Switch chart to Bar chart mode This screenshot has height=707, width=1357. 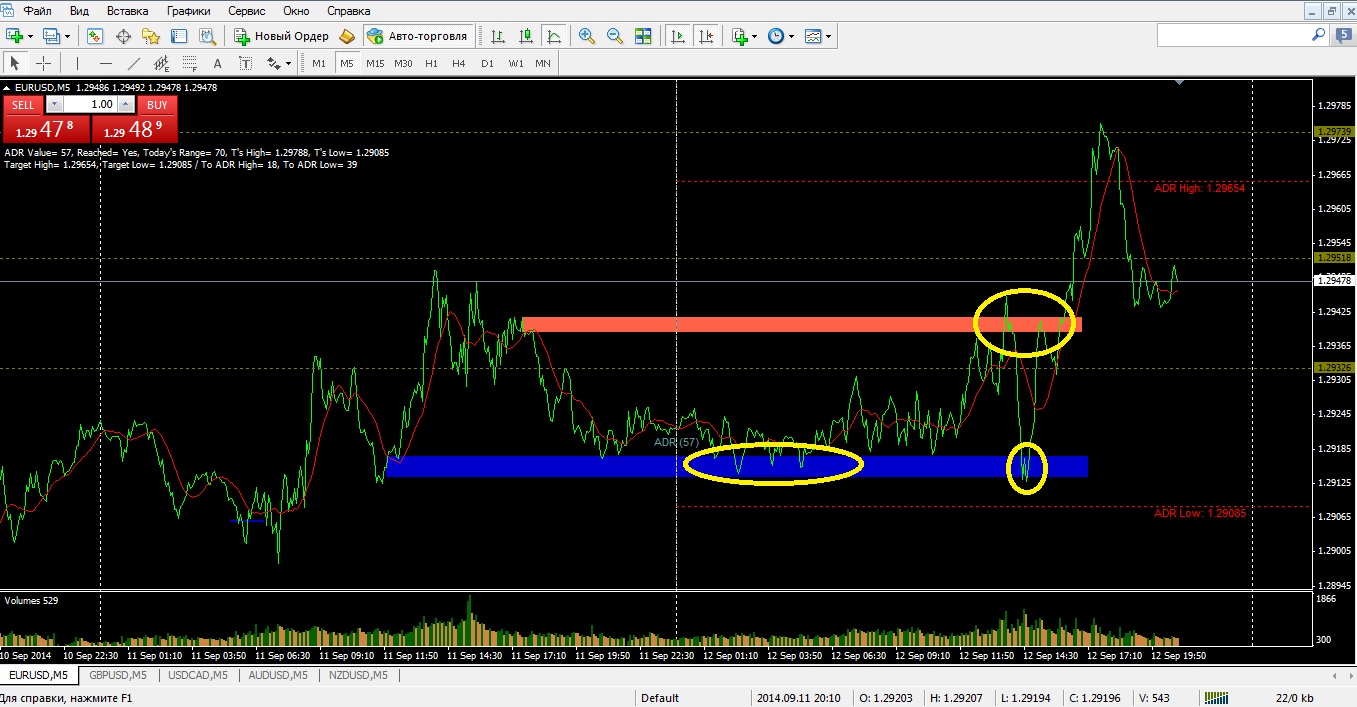point(497,36)
